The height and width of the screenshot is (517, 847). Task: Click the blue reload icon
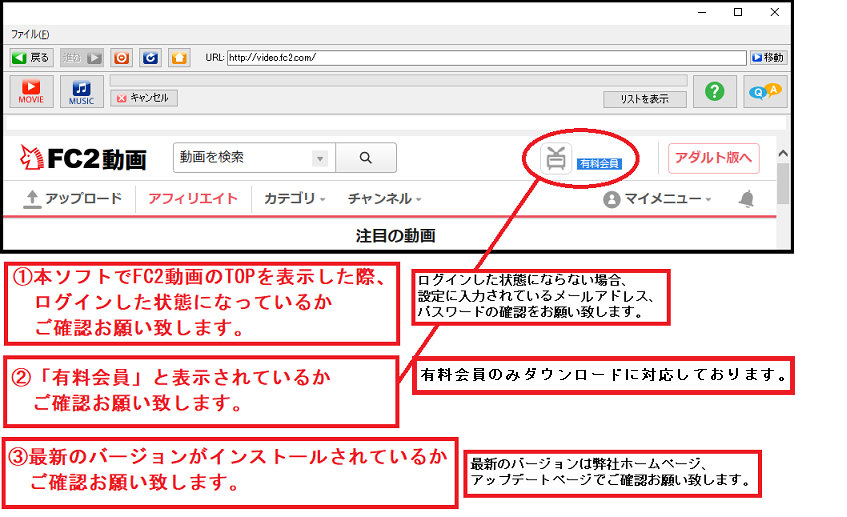(150, 57)
